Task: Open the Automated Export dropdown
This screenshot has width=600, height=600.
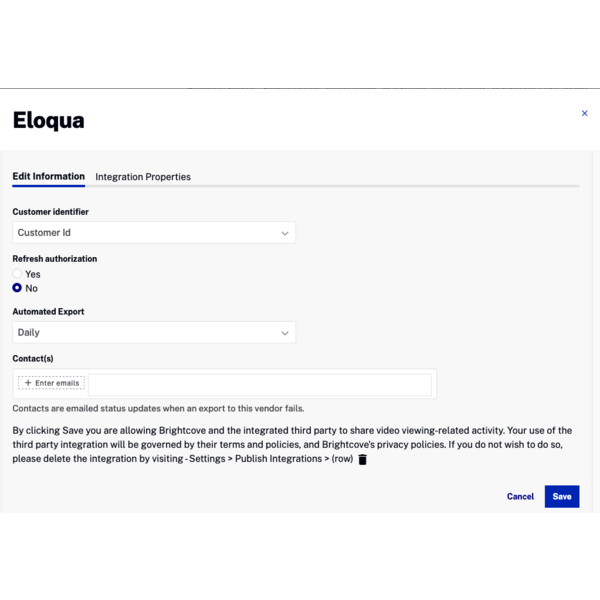Action: 154,333
